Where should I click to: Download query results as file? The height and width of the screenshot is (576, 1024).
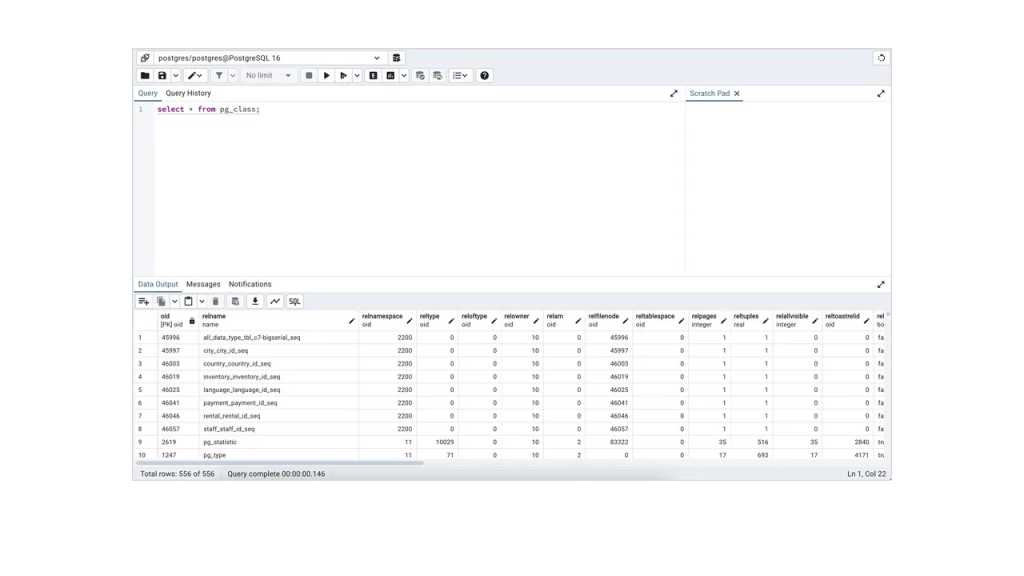point(255,301)
